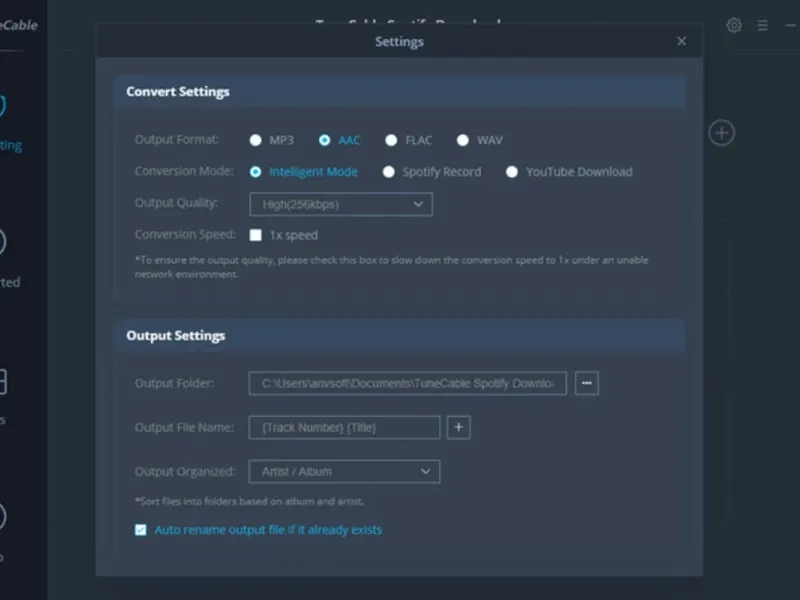The height and width of the screenshot is (600, 800).
Task: Add tag to output file name
Action: (x=459, y=428)
